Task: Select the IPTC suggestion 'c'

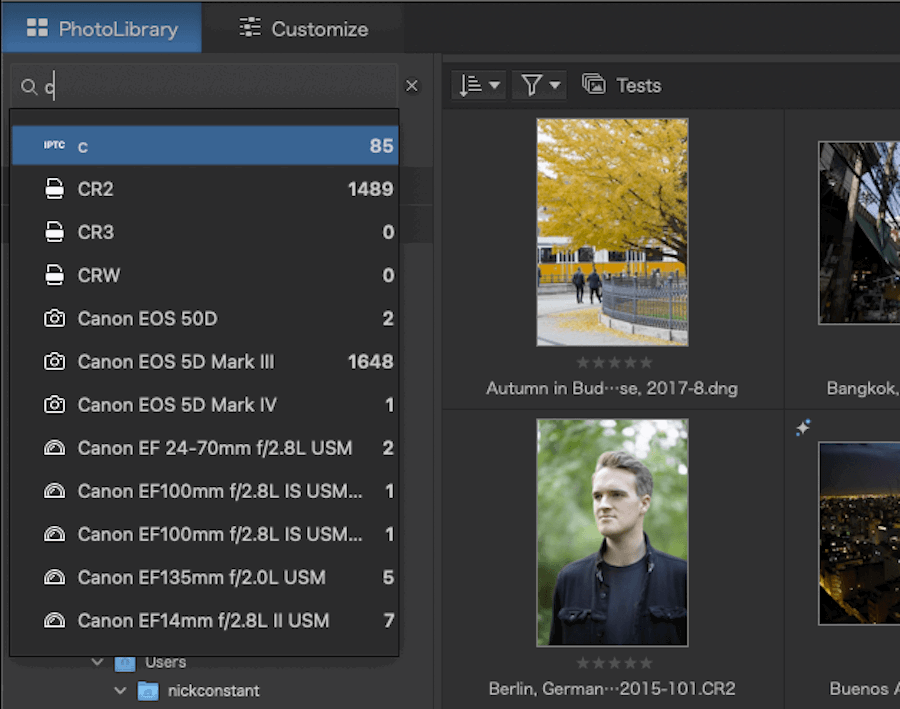Action: (205, 146)
